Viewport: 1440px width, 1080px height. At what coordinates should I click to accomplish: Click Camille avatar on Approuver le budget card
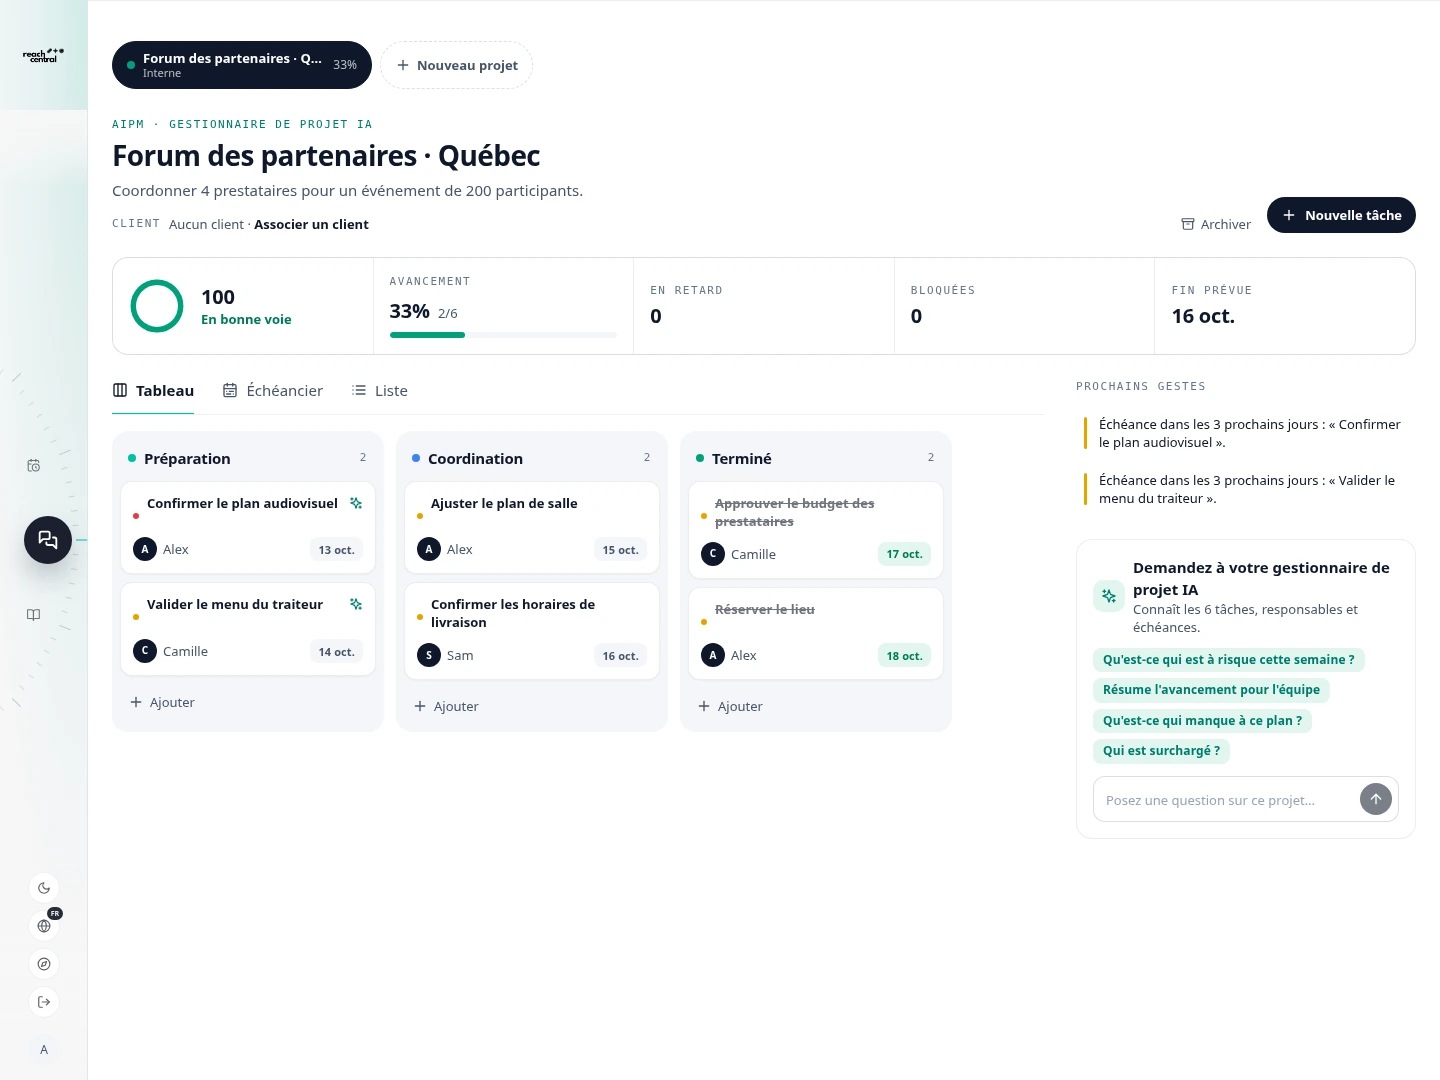(713, 554)
